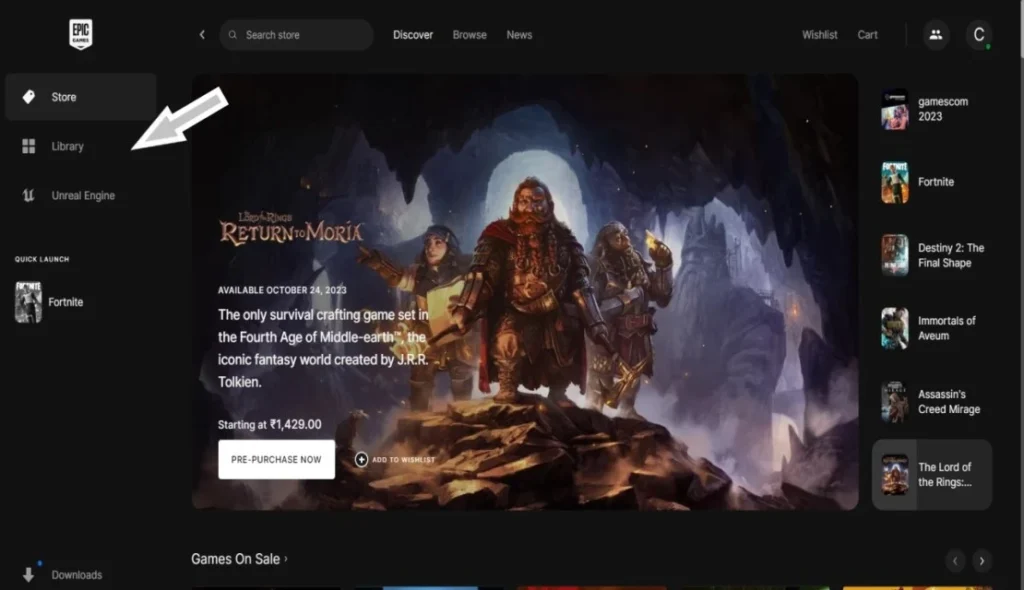Show previous Games On Sale items

[x=955, y=561]
